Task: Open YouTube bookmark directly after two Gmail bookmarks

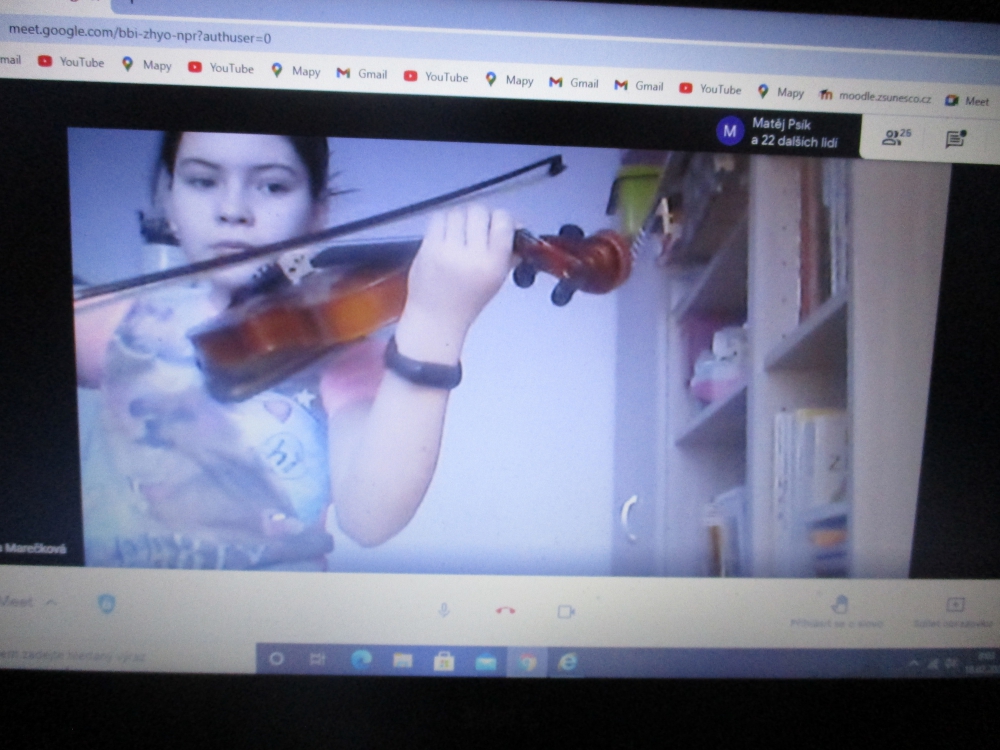Action: pyautogui.click(x=710, y=89)
